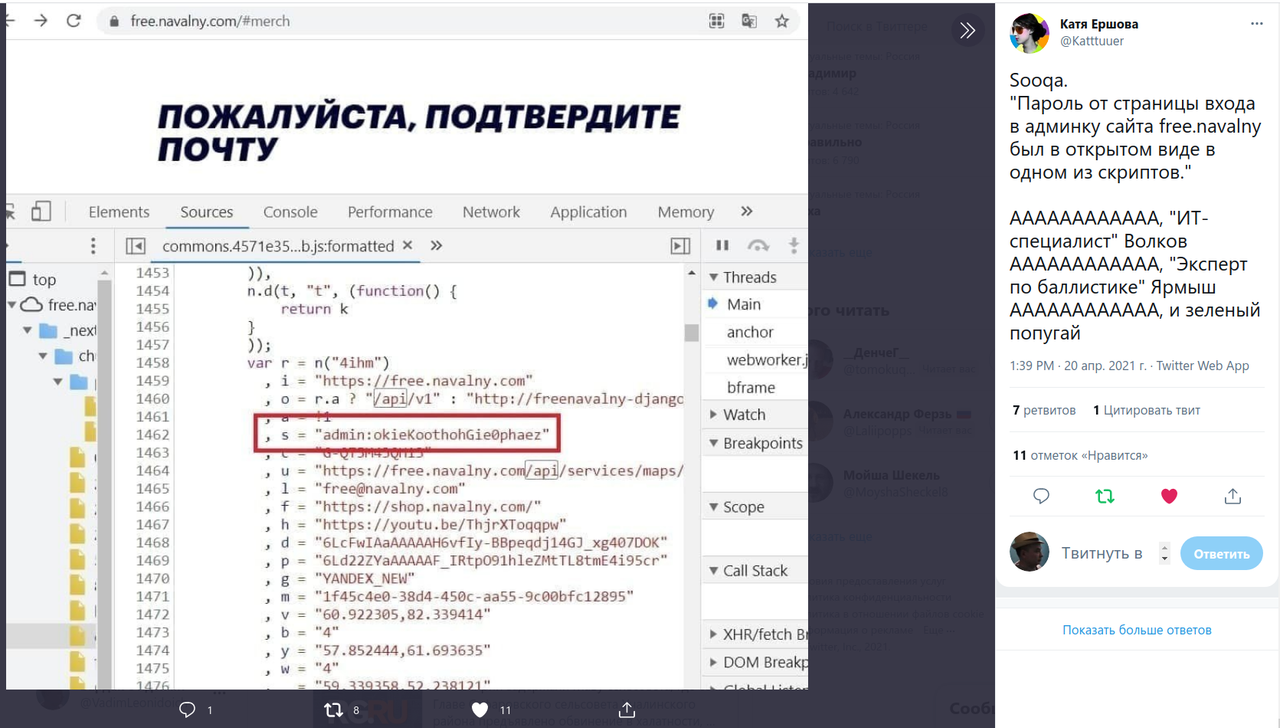View 1 Цитировать твит list
The height and width of the screenshot is (728, 1280).
[x=1147, y=410]
